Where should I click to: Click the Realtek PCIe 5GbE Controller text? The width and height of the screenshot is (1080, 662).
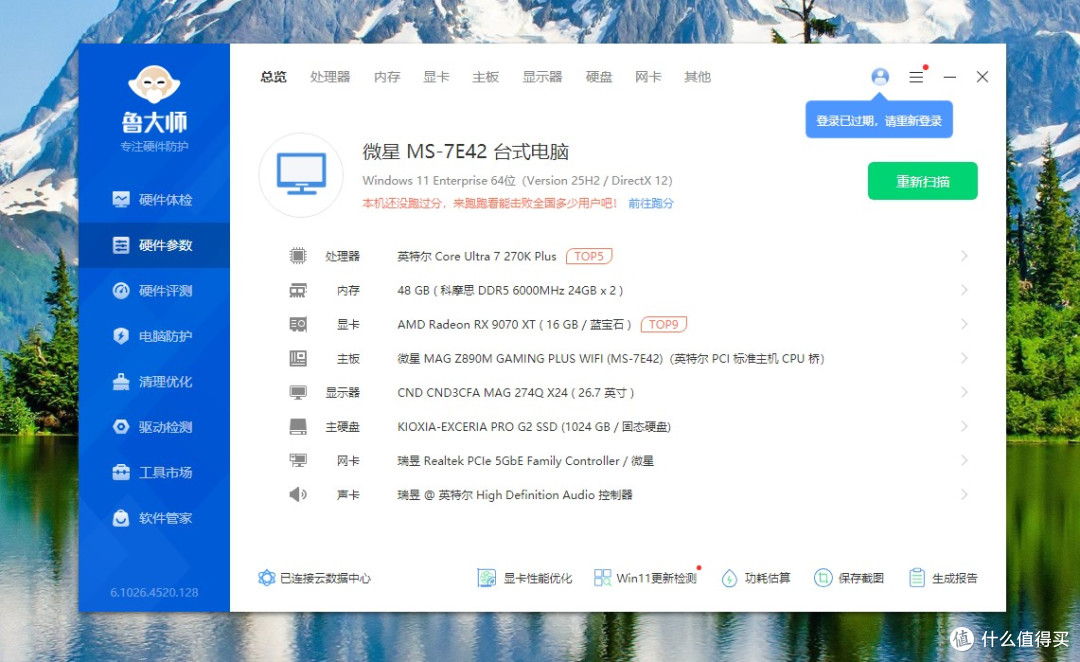point(526,460)
